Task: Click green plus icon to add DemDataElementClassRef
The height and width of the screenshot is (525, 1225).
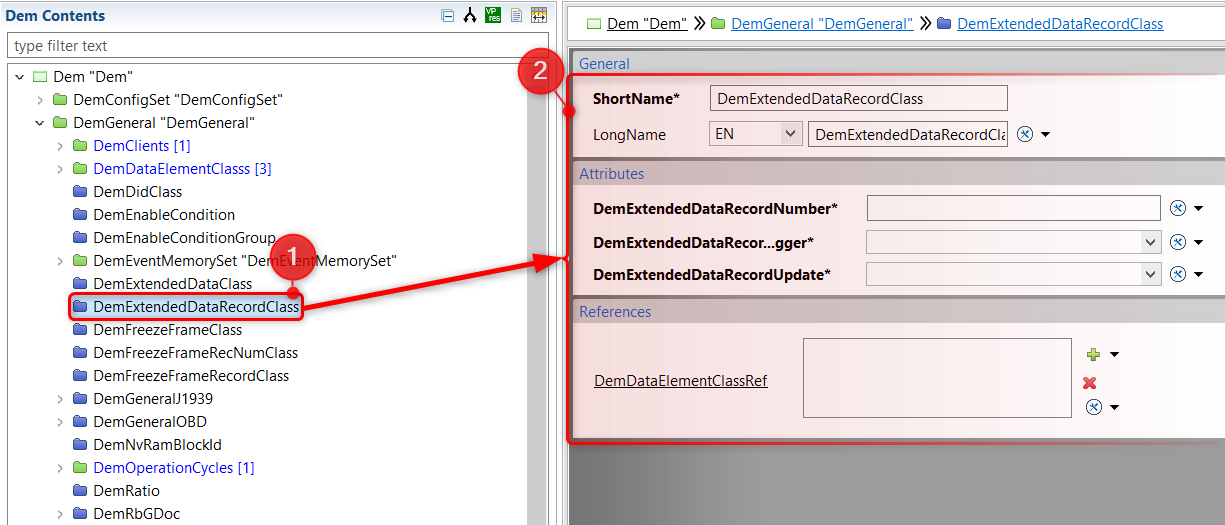Action: (x=1093, y=354)
